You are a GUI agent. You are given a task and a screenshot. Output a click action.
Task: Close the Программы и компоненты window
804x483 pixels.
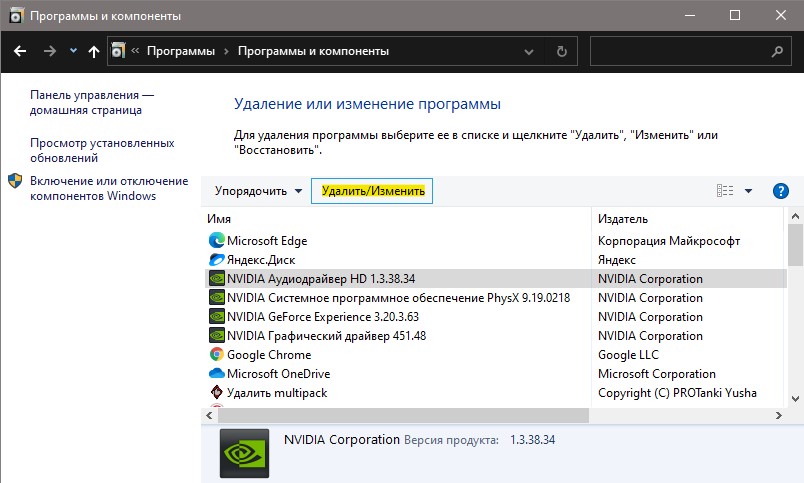tap(780, 15)
